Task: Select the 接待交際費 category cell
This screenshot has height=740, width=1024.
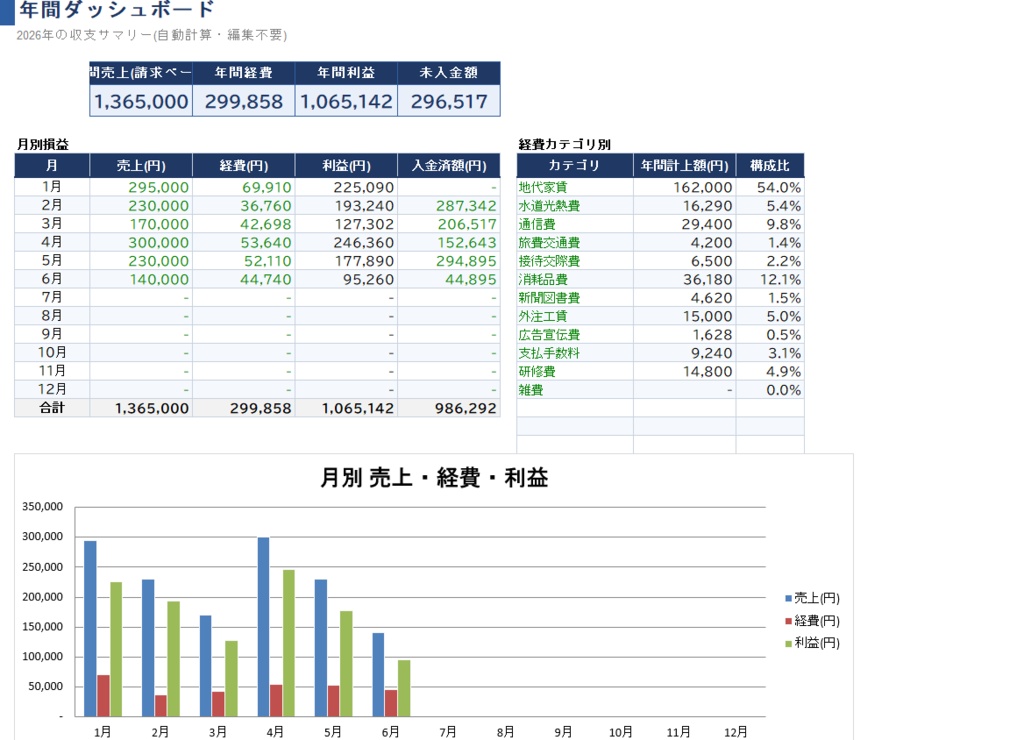Action: 575,261
